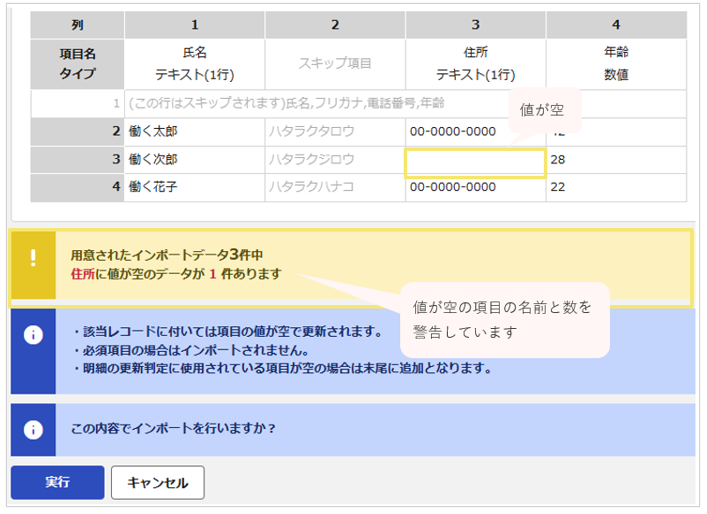Click the 住所 テキスト(1行) column header
Viewport: 707px width, 514px height.
pos(476,64)
